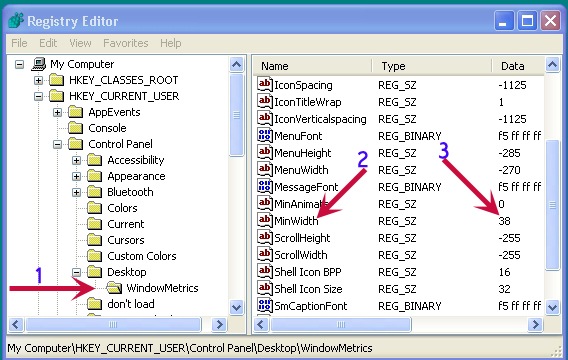Open the File menu
The image size is (568, 360).
(x=19, y=43)
